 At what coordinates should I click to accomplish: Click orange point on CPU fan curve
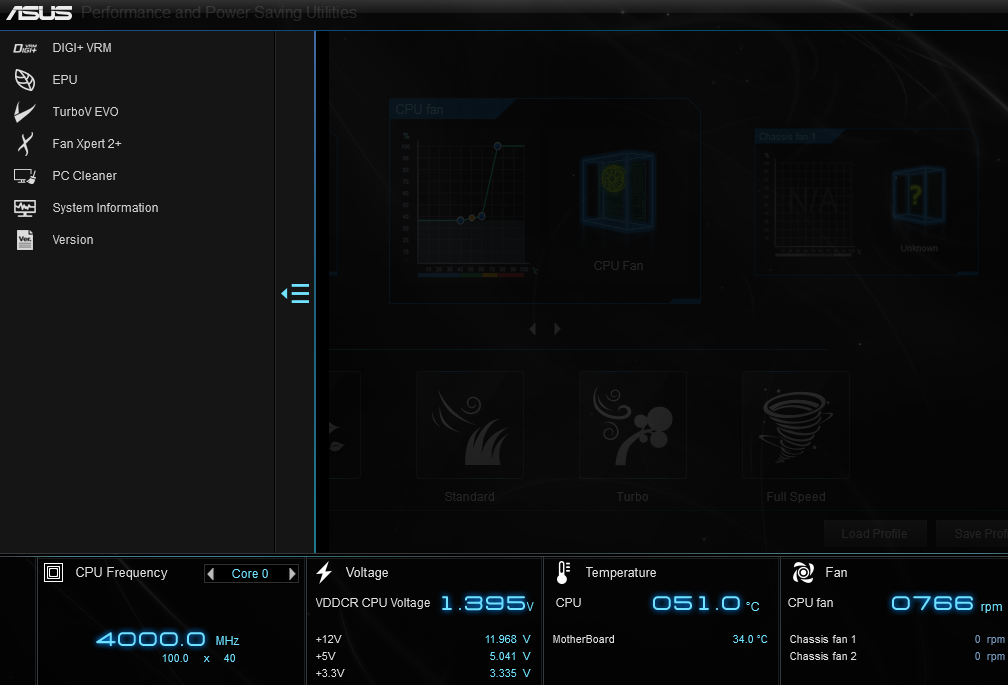472,218
